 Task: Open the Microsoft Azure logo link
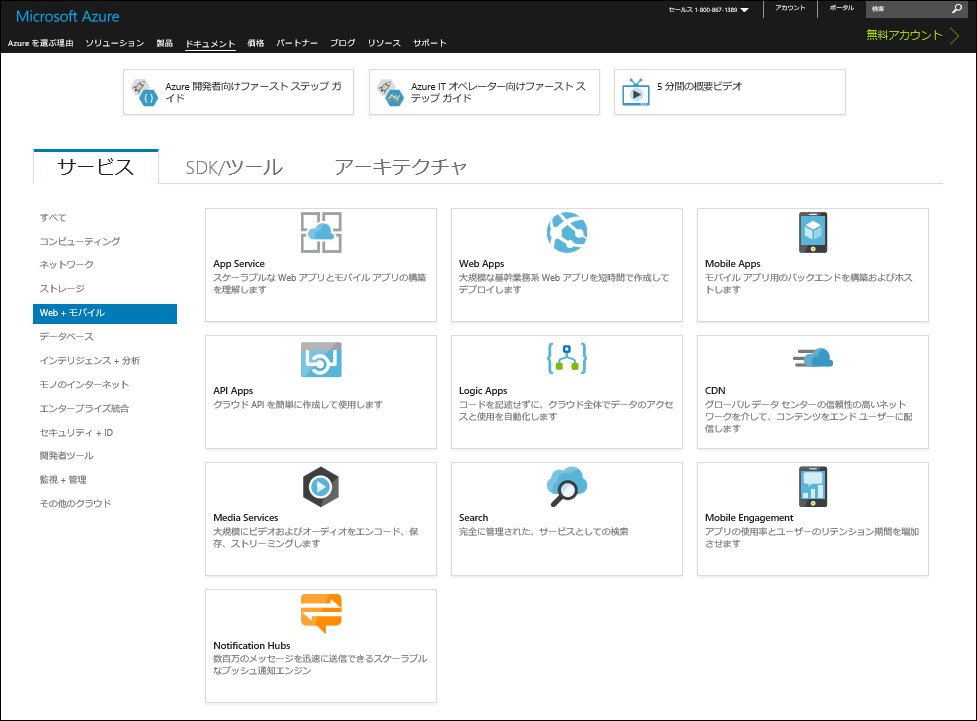click(x=67, y=16)
